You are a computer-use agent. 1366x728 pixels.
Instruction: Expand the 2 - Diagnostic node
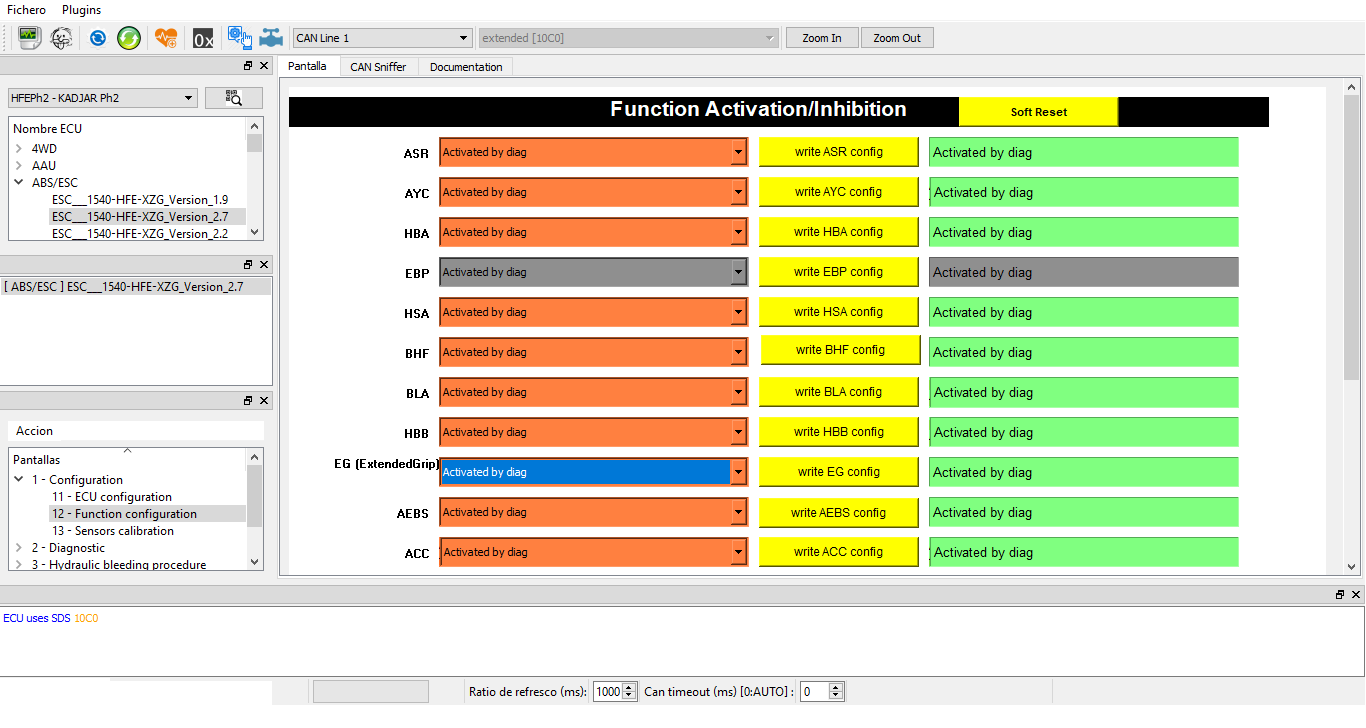tap(19, 548)
